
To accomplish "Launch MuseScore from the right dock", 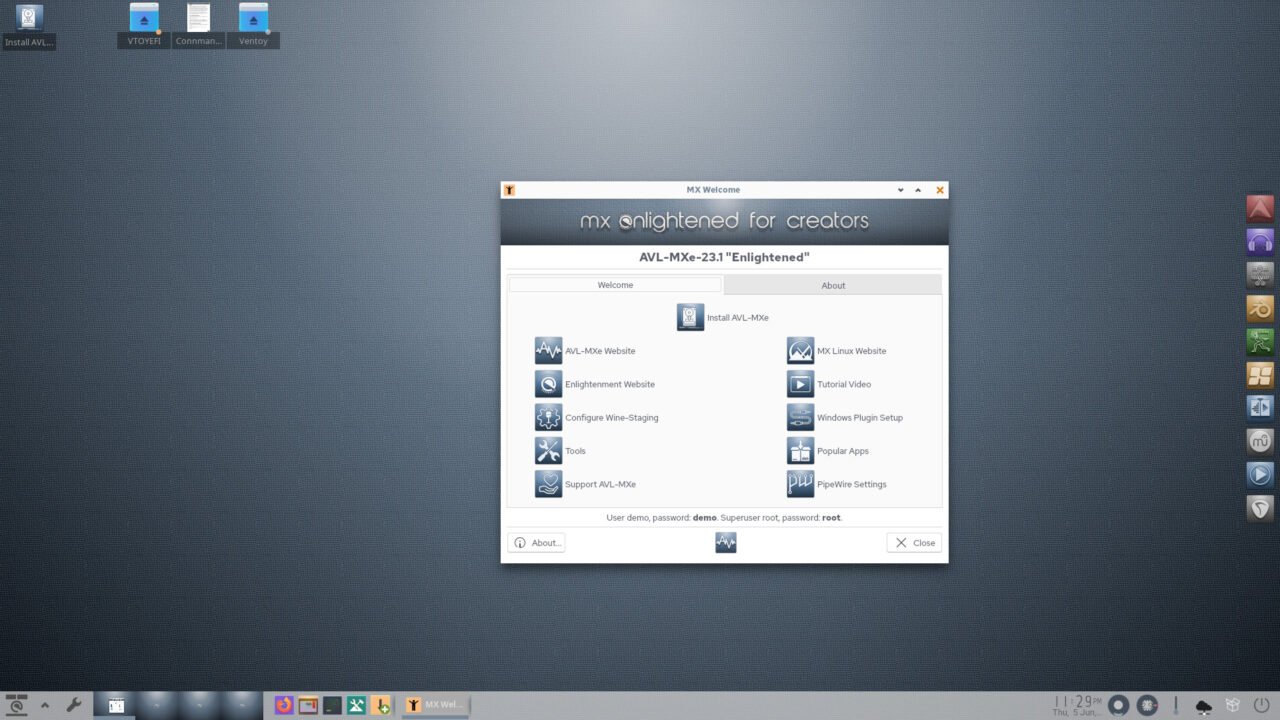I will (1260, 441).
